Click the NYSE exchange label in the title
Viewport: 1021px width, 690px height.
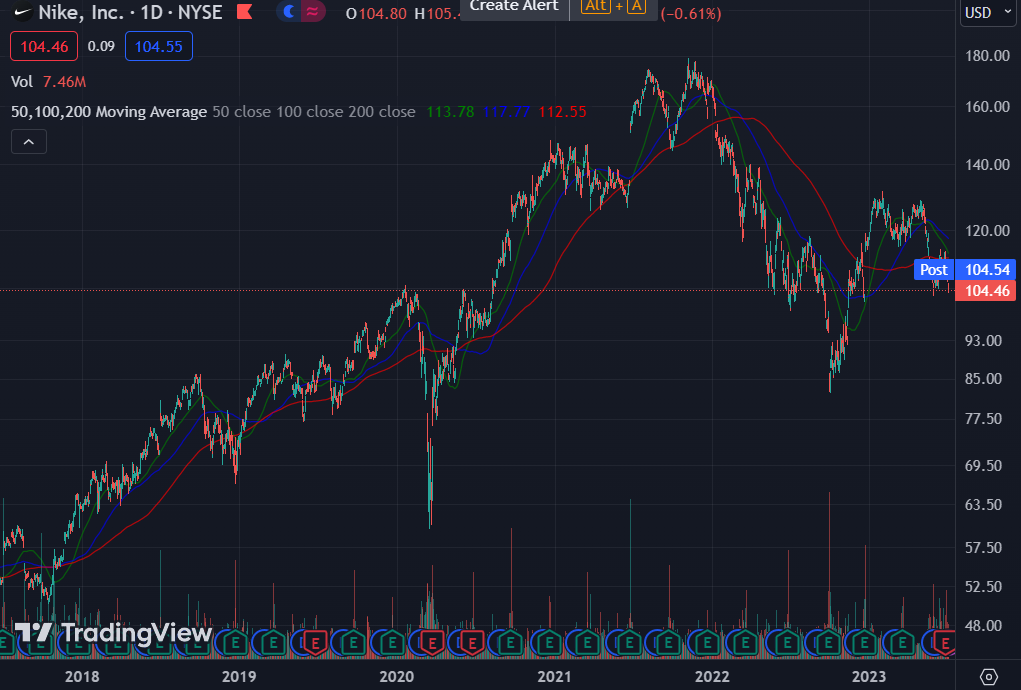pyautogui.click(x=200, y=12)
